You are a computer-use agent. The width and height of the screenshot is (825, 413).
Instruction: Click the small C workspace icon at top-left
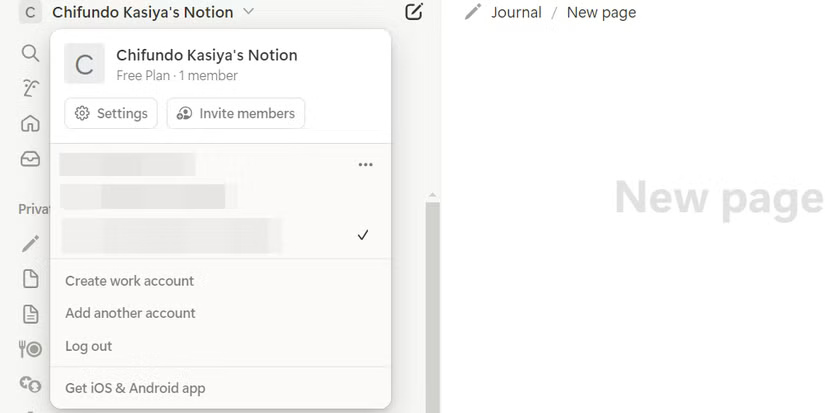30,13
